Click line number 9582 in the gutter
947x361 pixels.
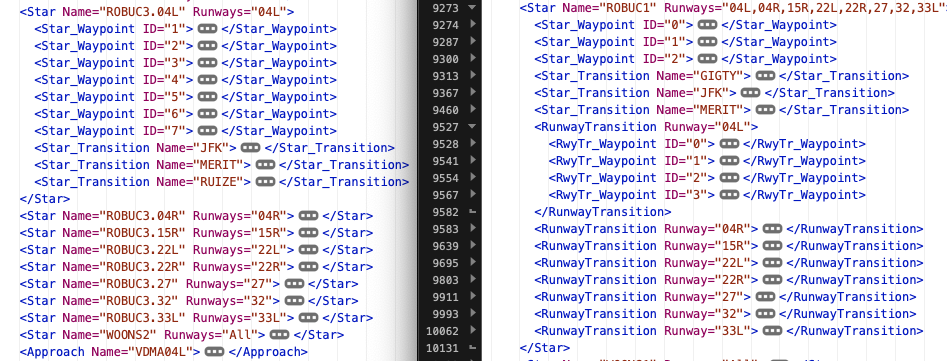coord(446,212)
